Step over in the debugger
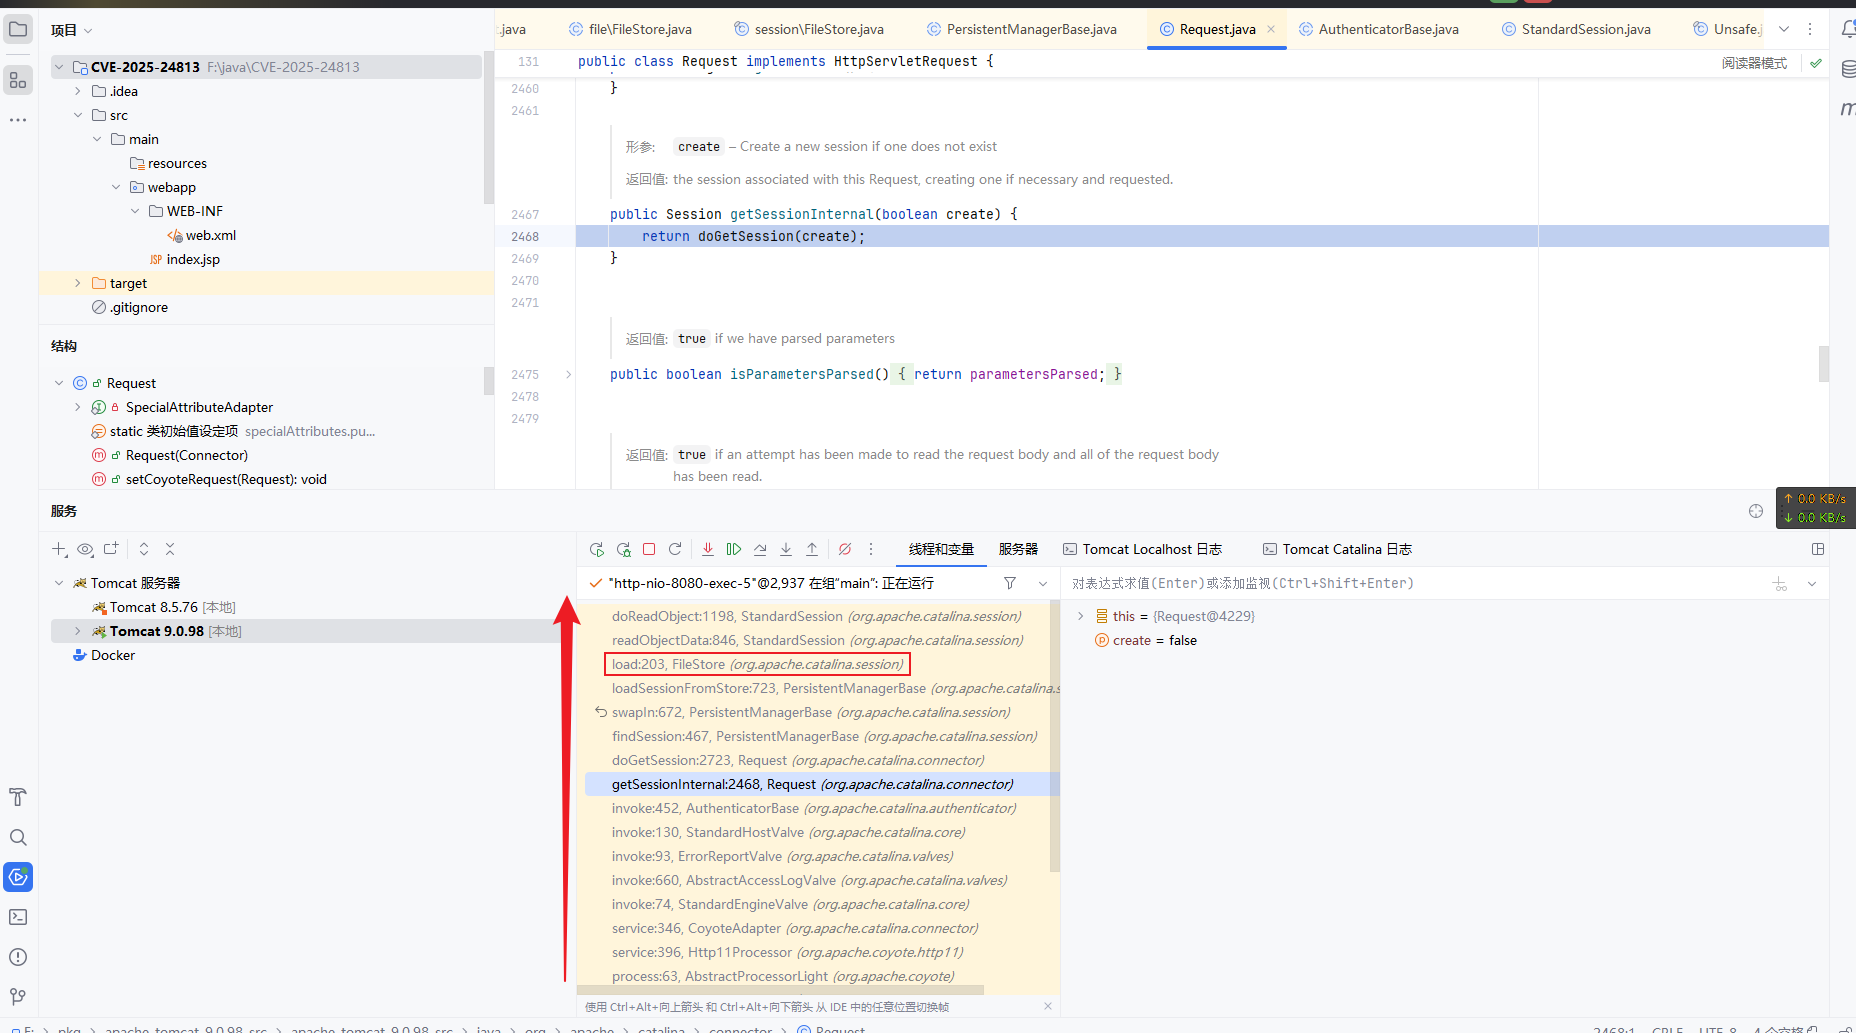This screenshot has width=1856, height=1033. point(760,549)
